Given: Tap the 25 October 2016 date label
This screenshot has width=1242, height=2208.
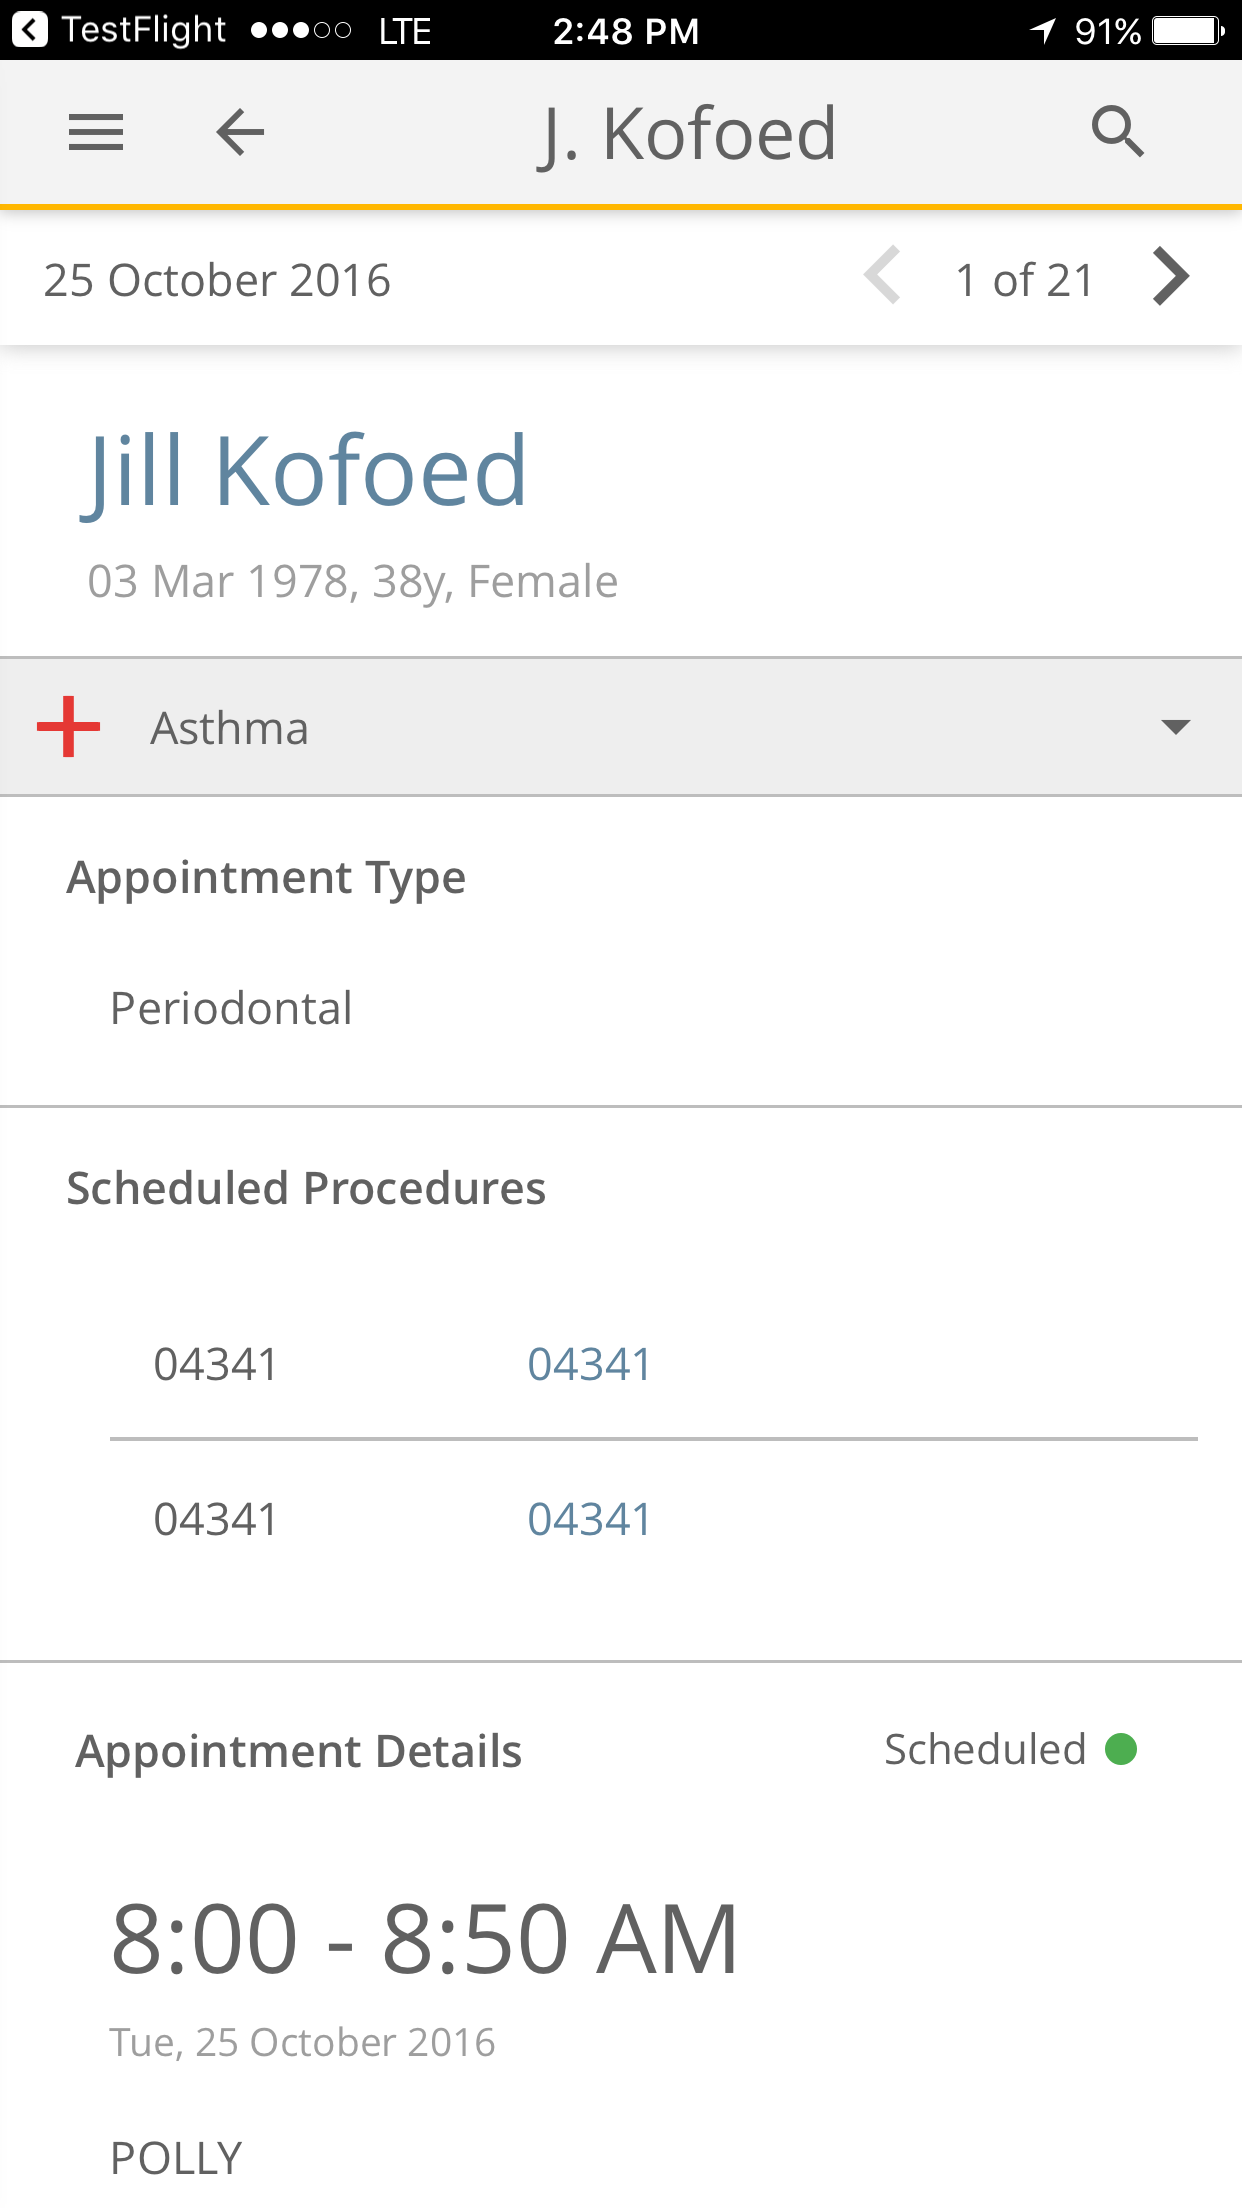Looking at the screenshot, I should point(217,280).
